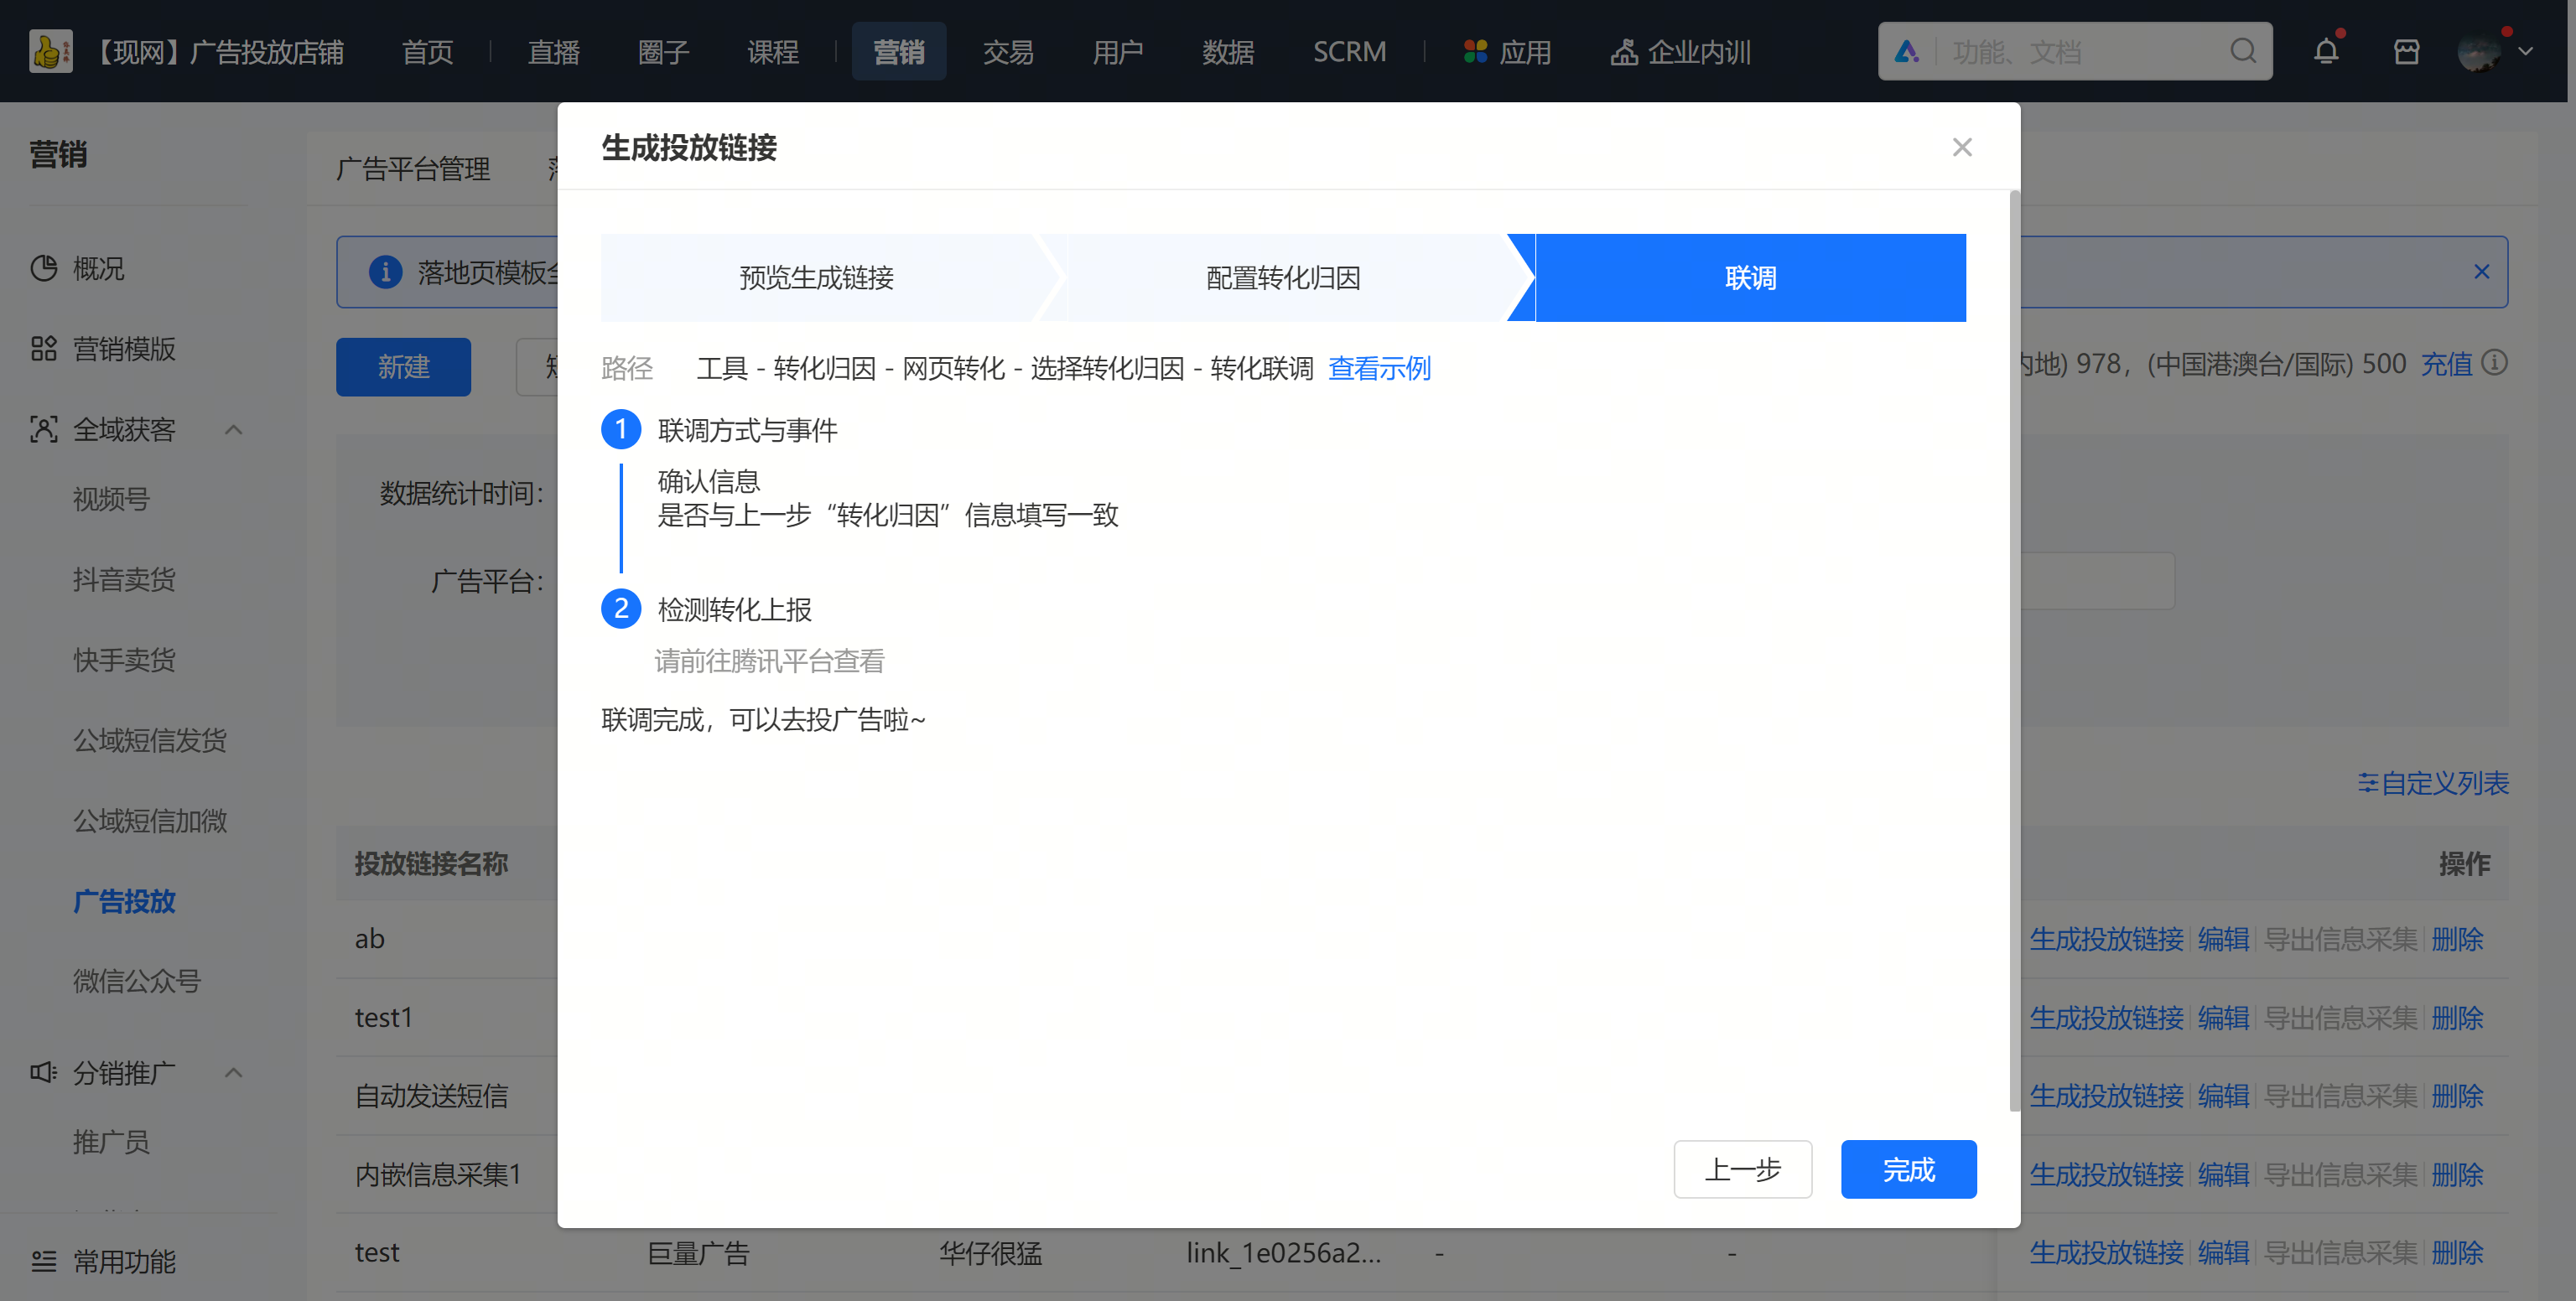
Task: Click the 营销模版 grid icon
Action: click(x=44, y=348)
